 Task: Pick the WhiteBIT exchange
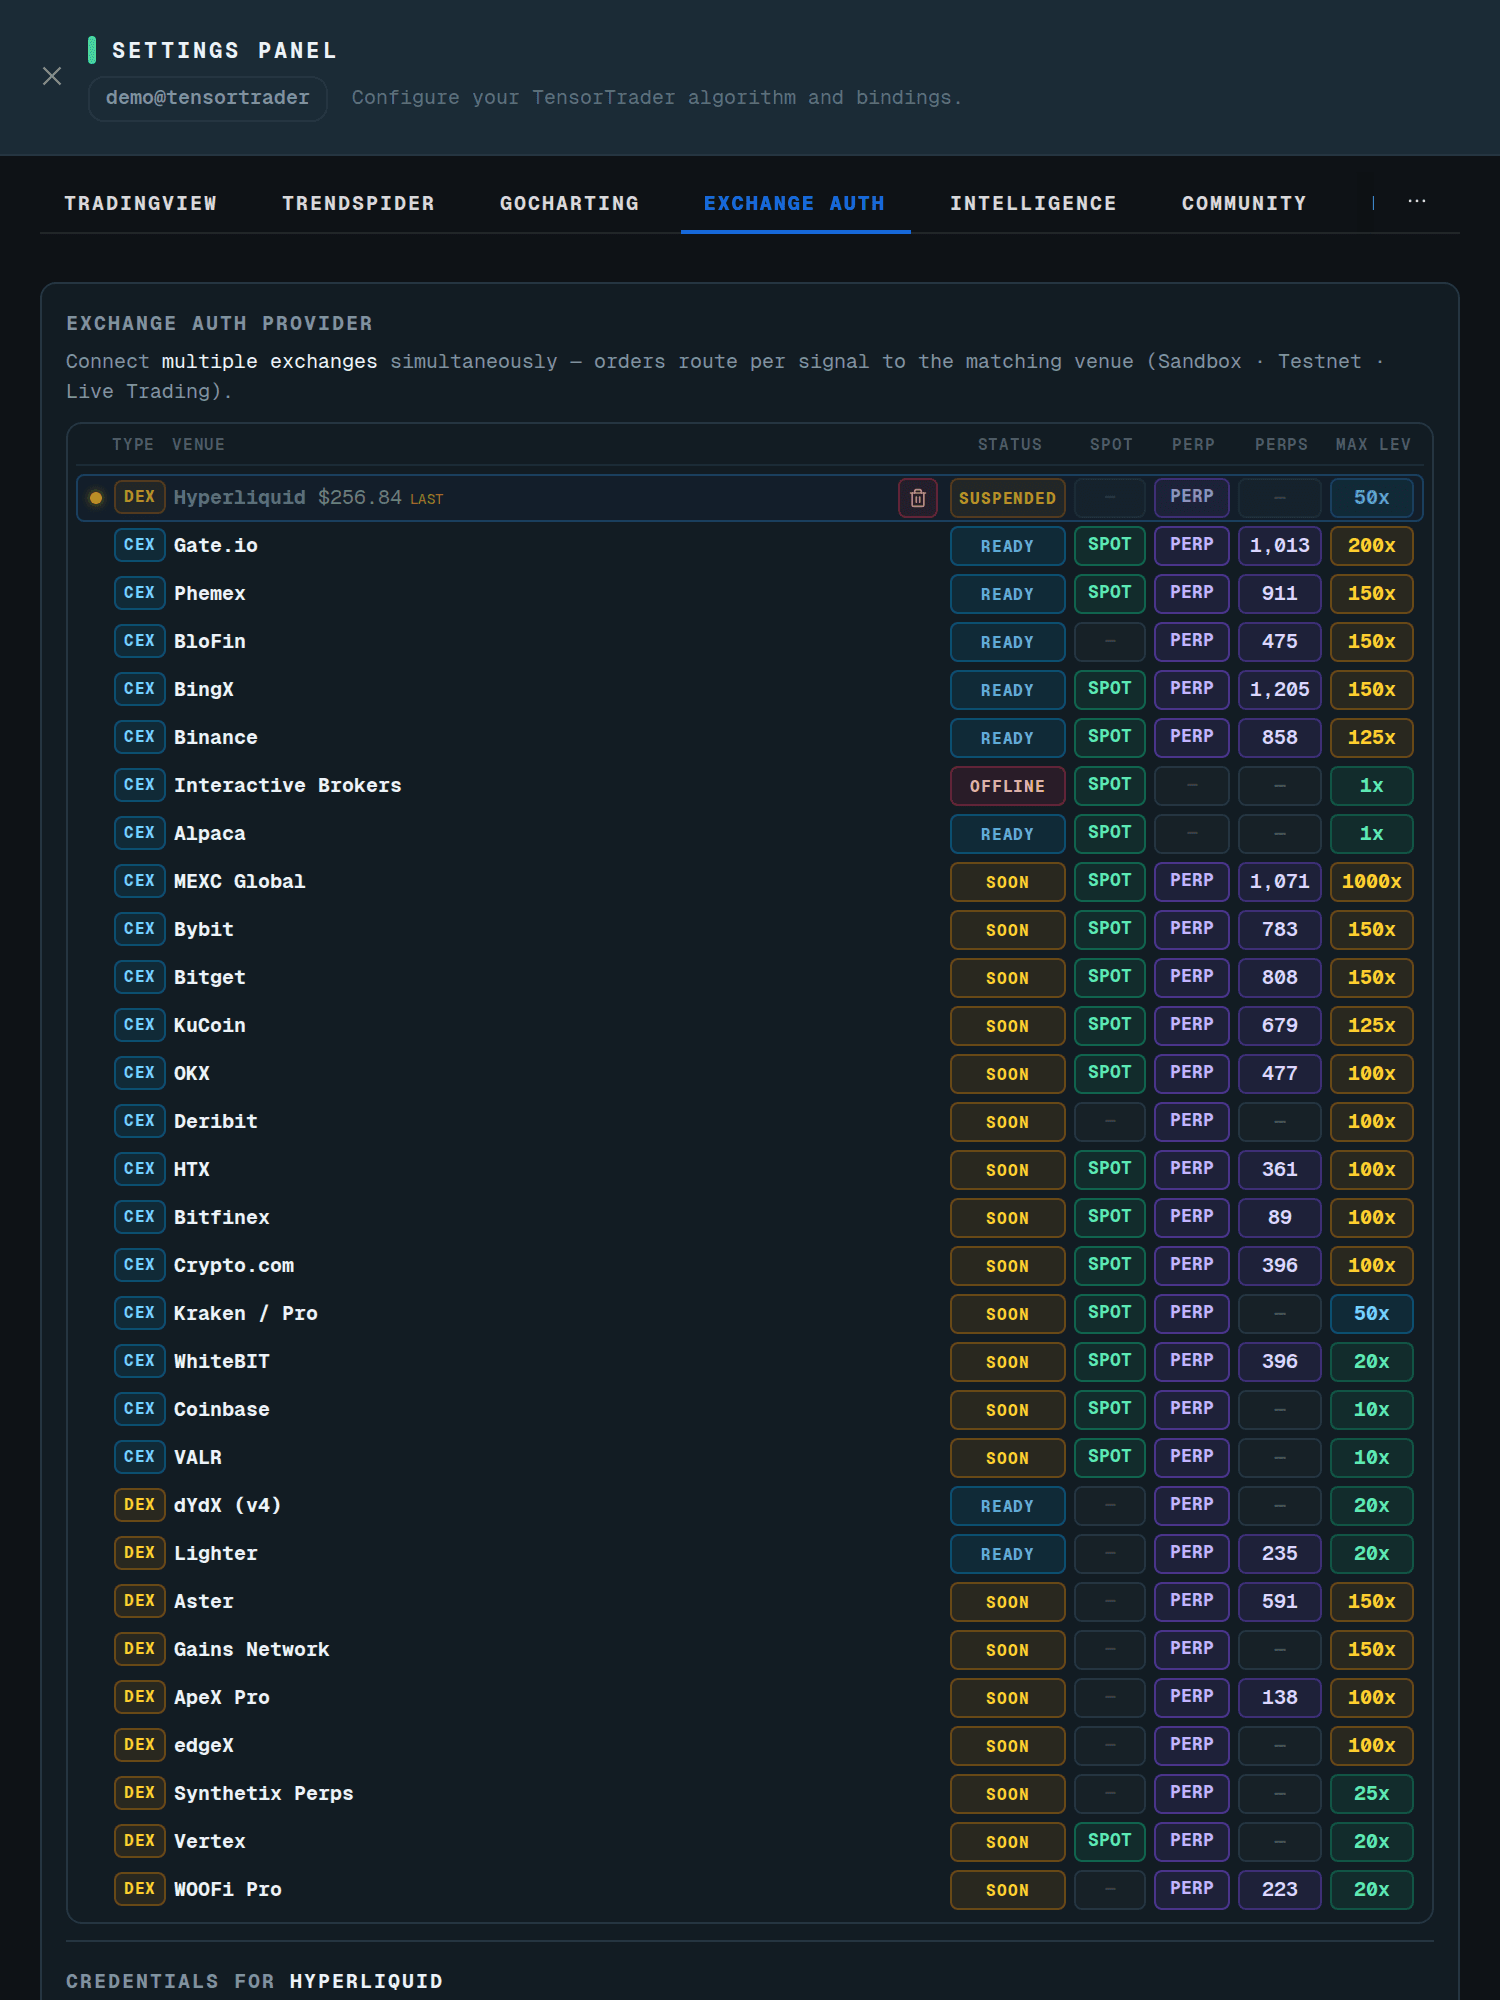tap(750, 1362)
